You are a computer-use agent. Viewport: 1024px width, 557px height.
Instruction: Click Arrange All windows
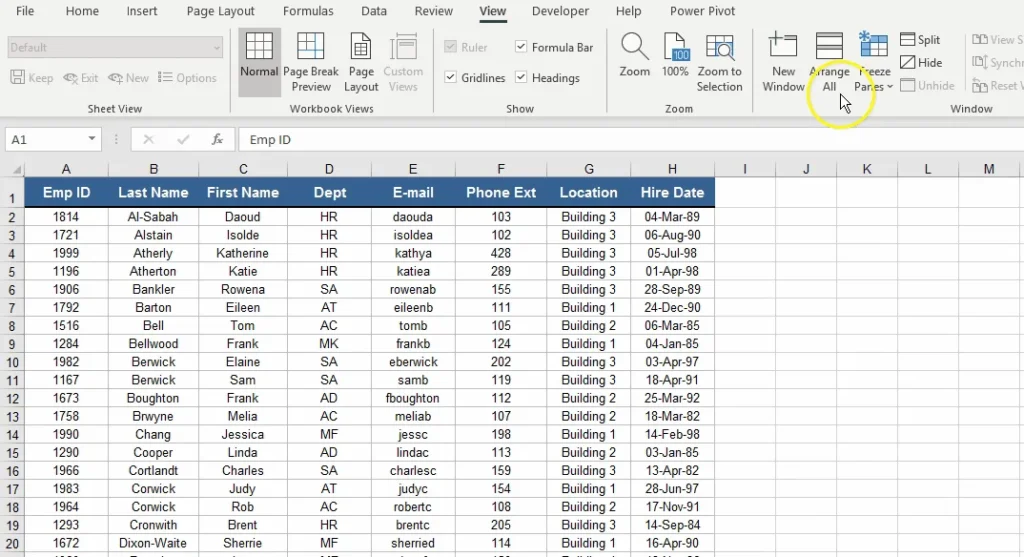(829, 62)
